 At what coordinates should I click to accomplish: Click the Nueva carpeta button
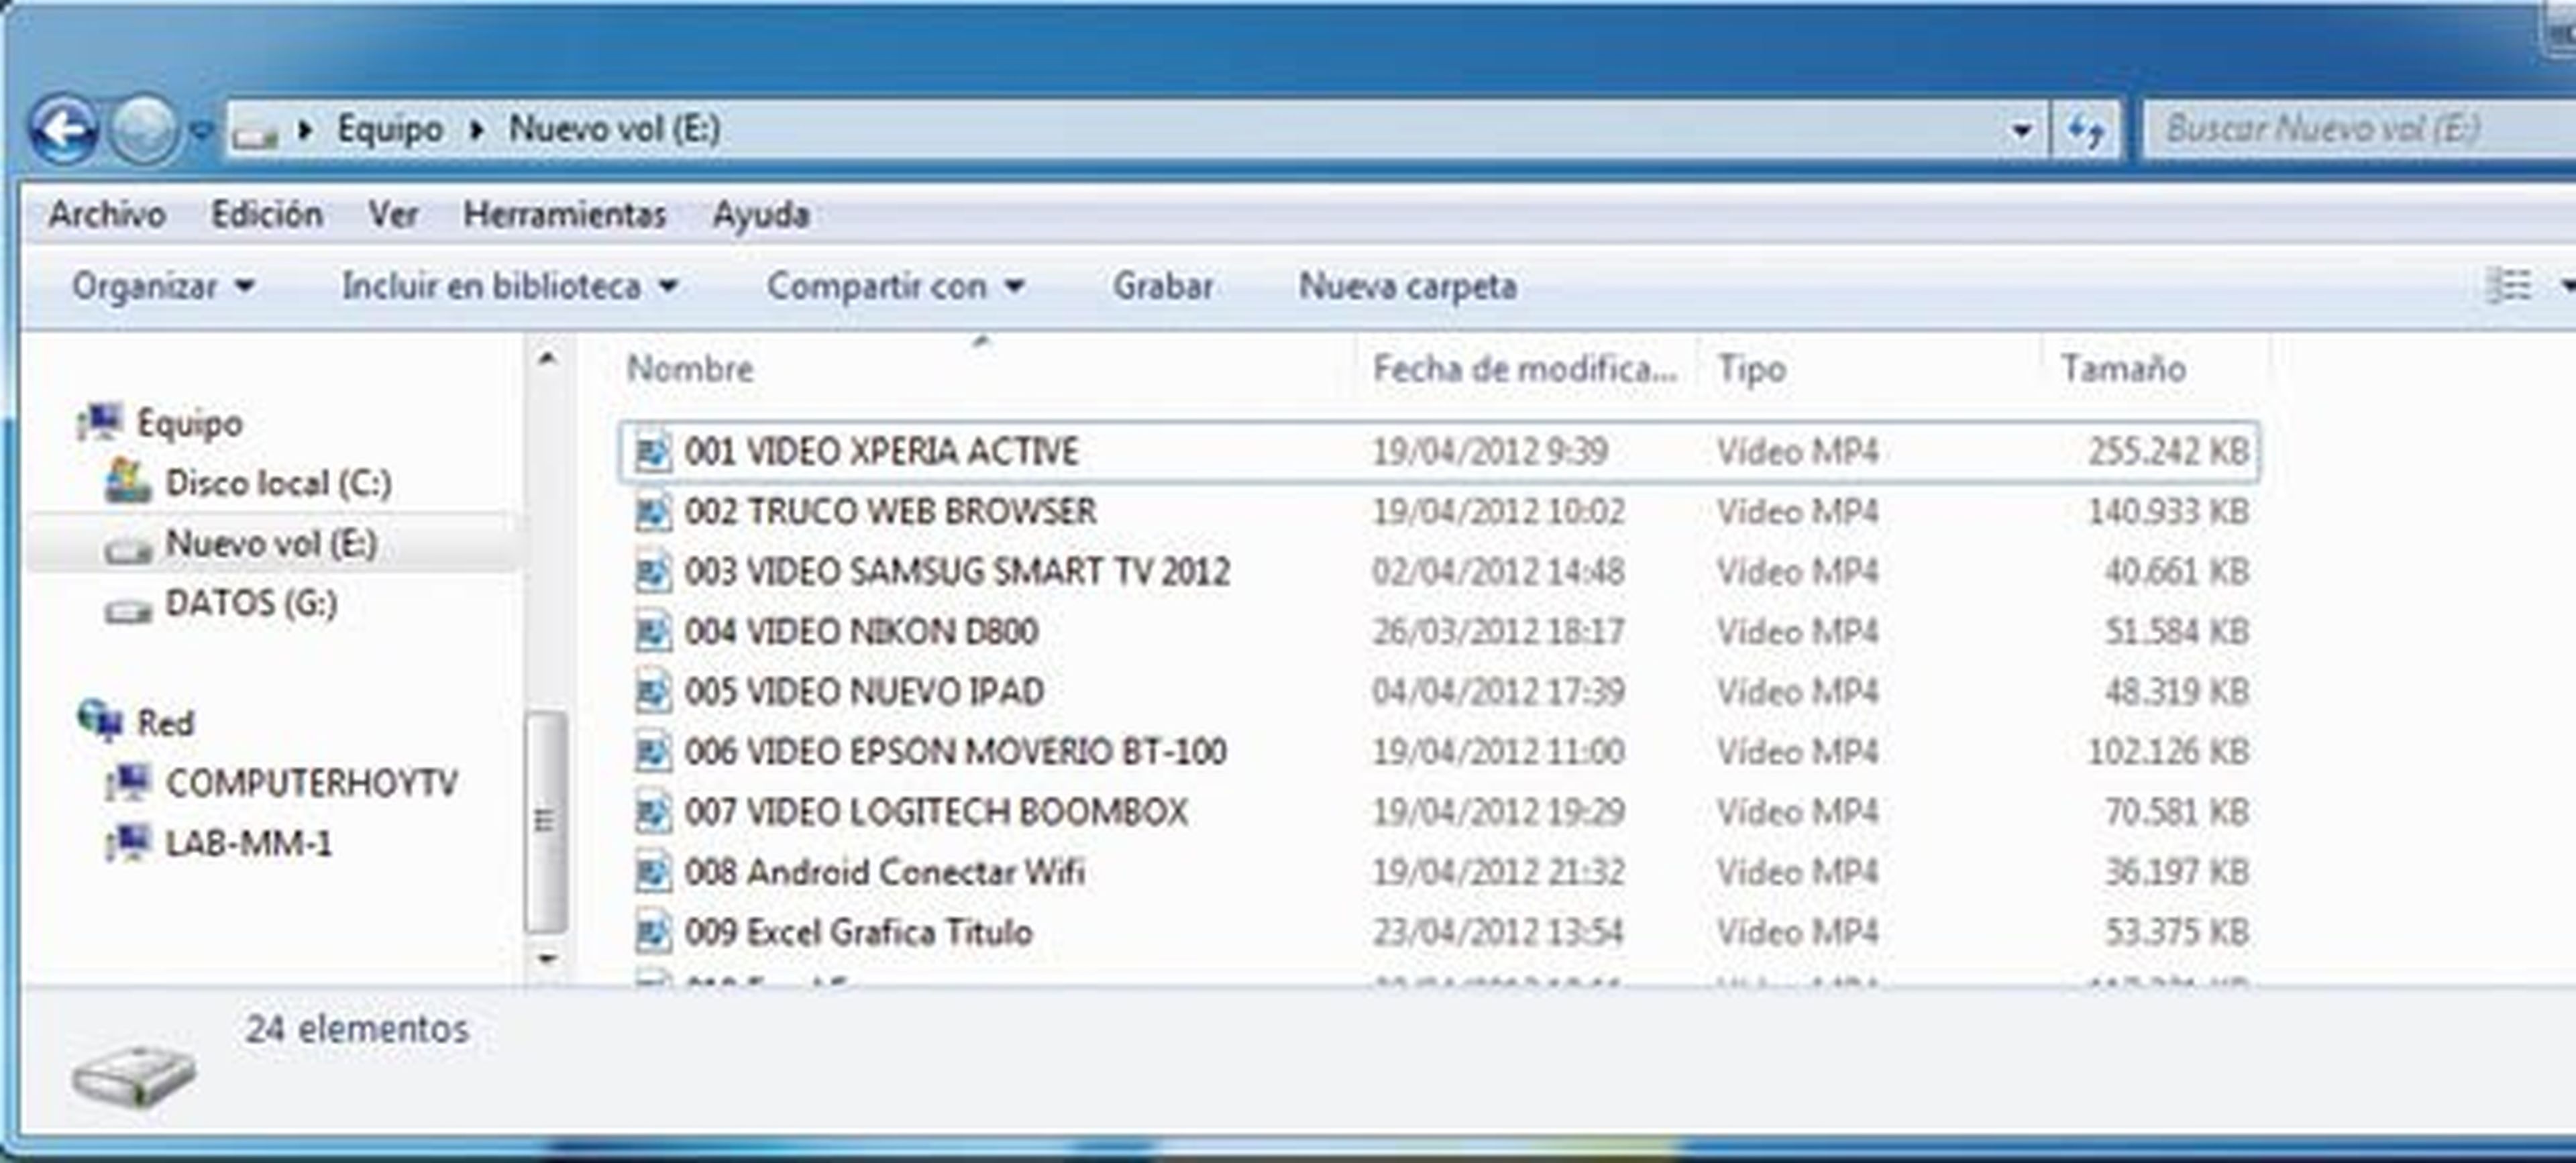(x=1407, y=287)
